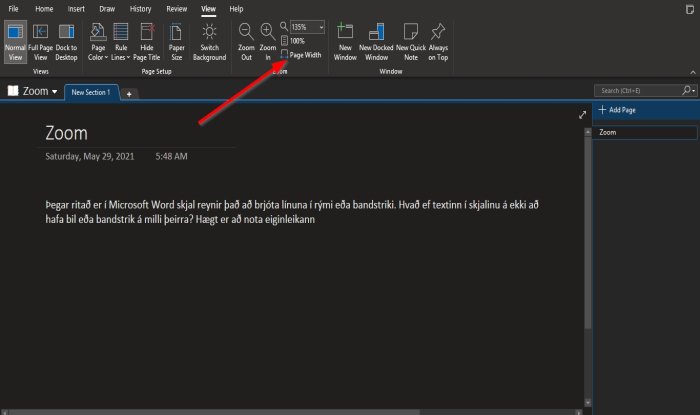The width and height of the screenshot is (700, 415).
Task: Open the 135% zoom percentage dropdown
Action: pyautogui.click(x=321, y=27)
